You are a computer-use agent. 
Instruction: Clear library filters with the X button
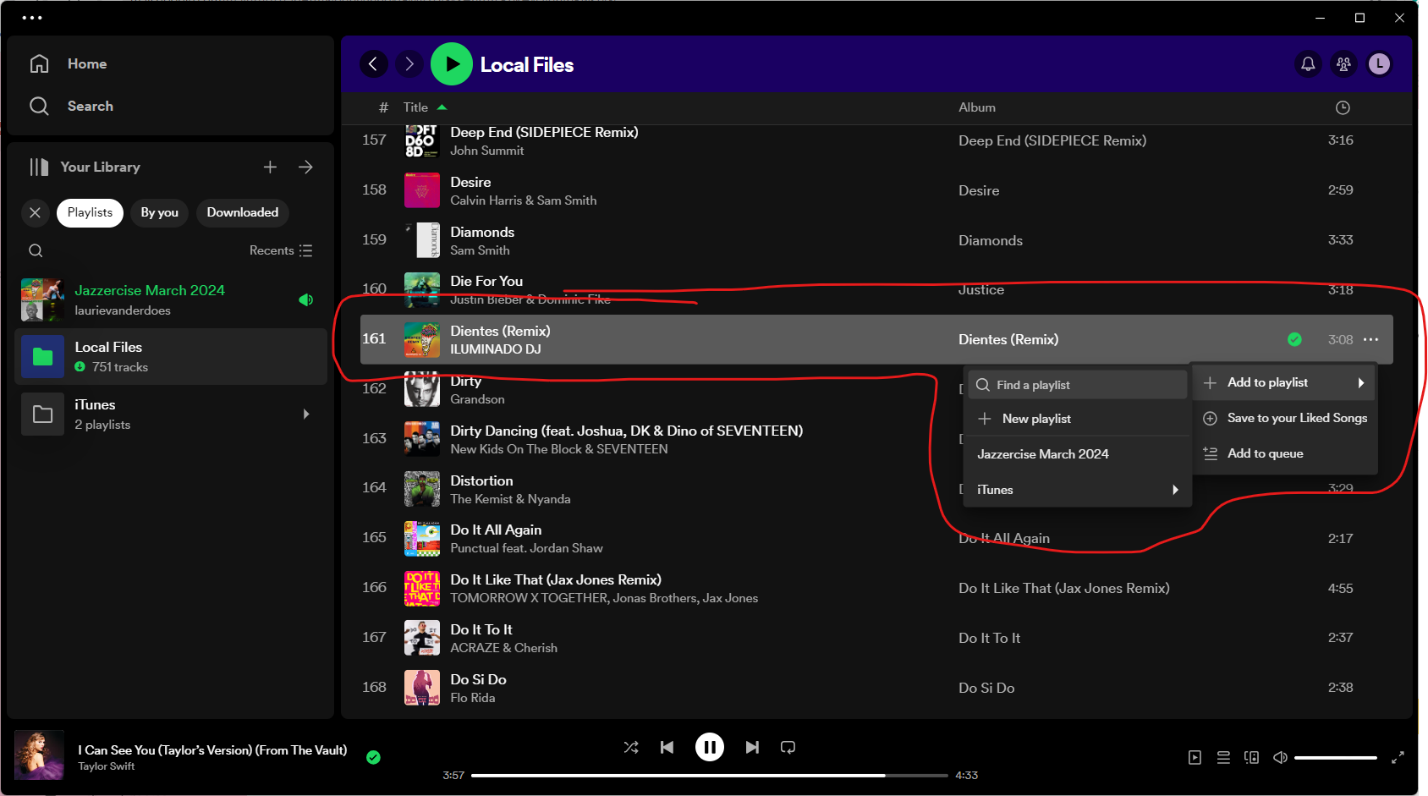[35, 213]
